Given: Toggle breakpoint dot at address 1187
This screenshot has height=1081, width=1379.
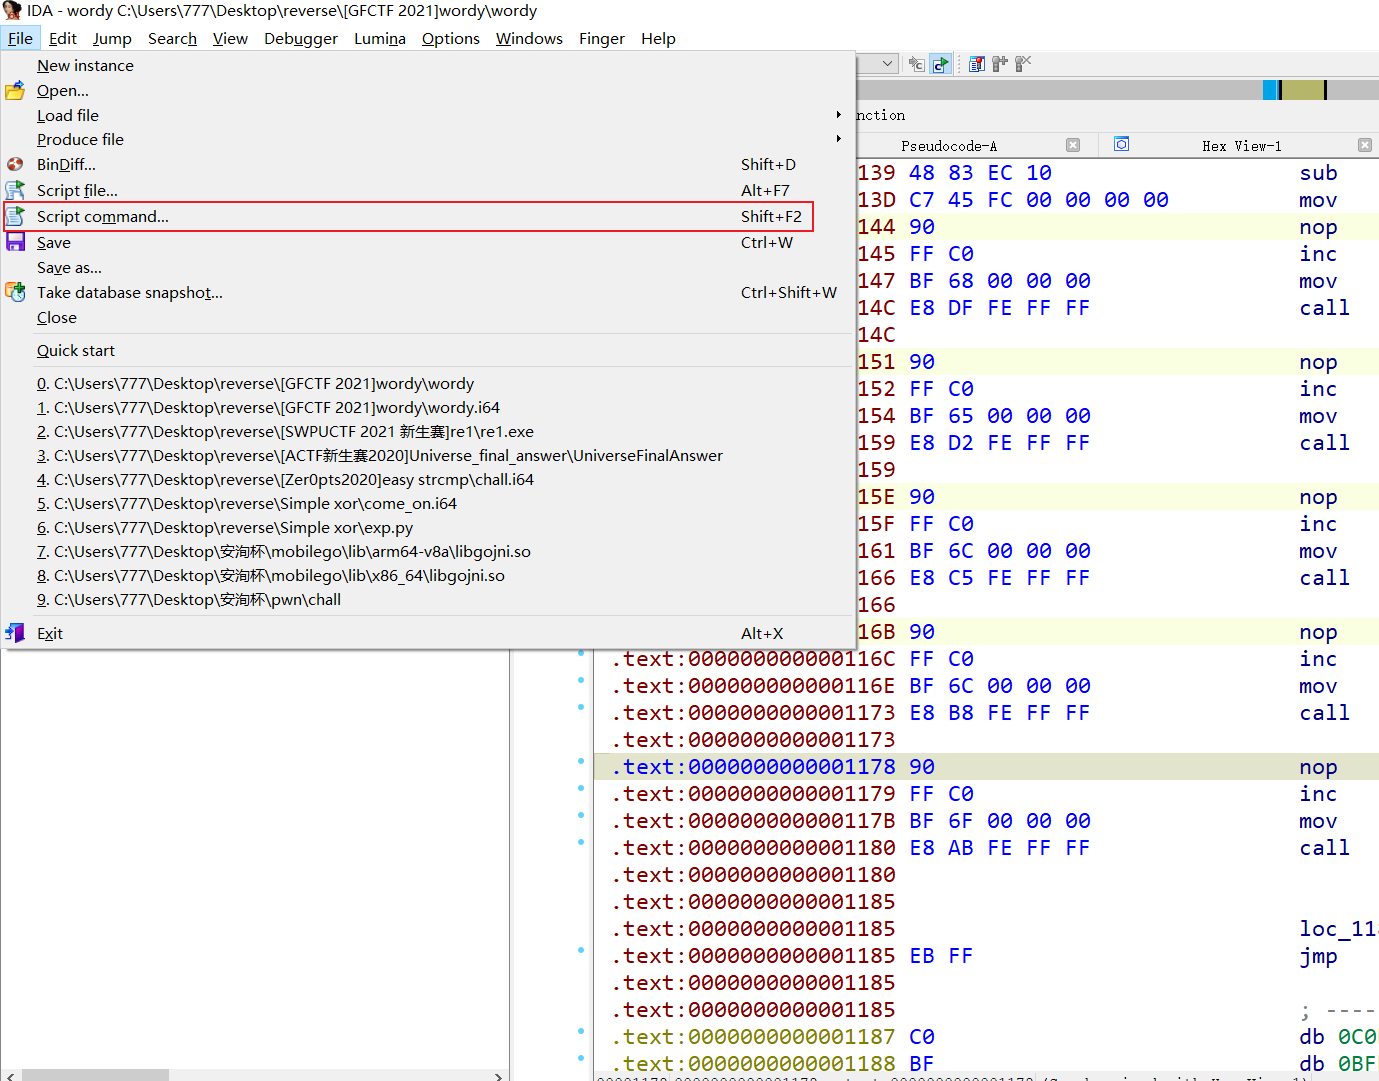Looking at the screenshot, I should 581,1031.
